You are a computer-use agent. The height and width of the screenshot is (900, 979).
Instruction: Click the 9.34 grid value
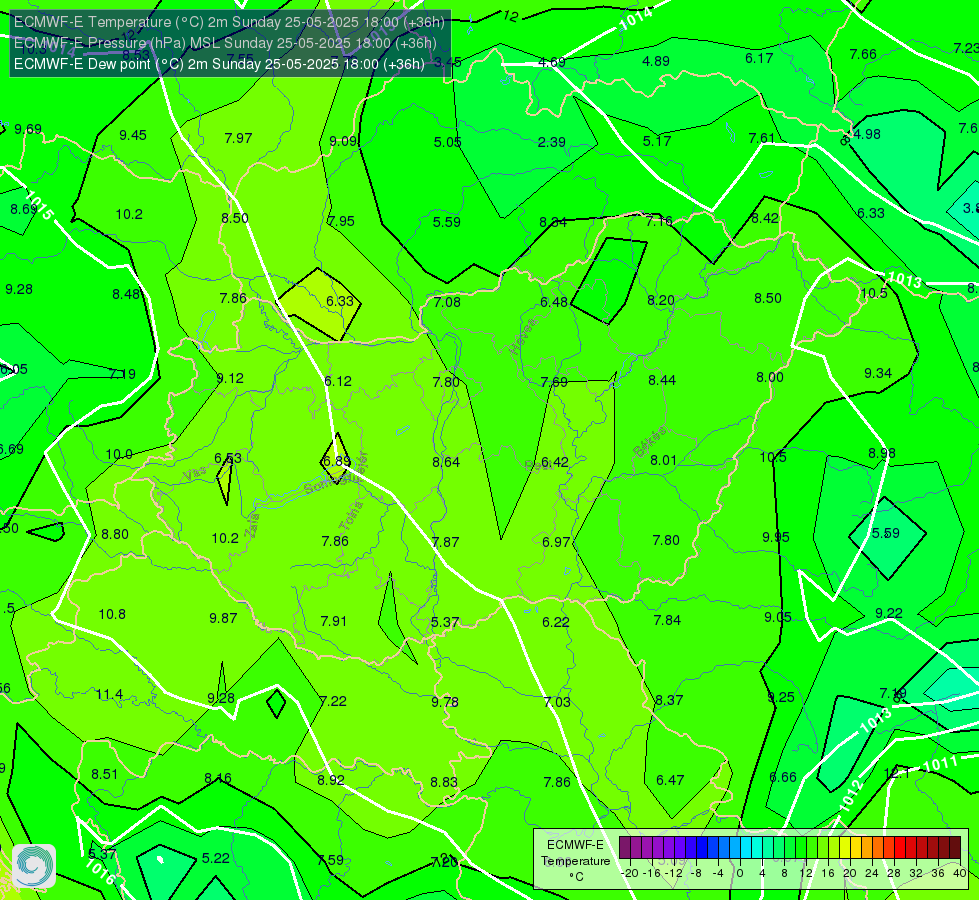point(878,373)
